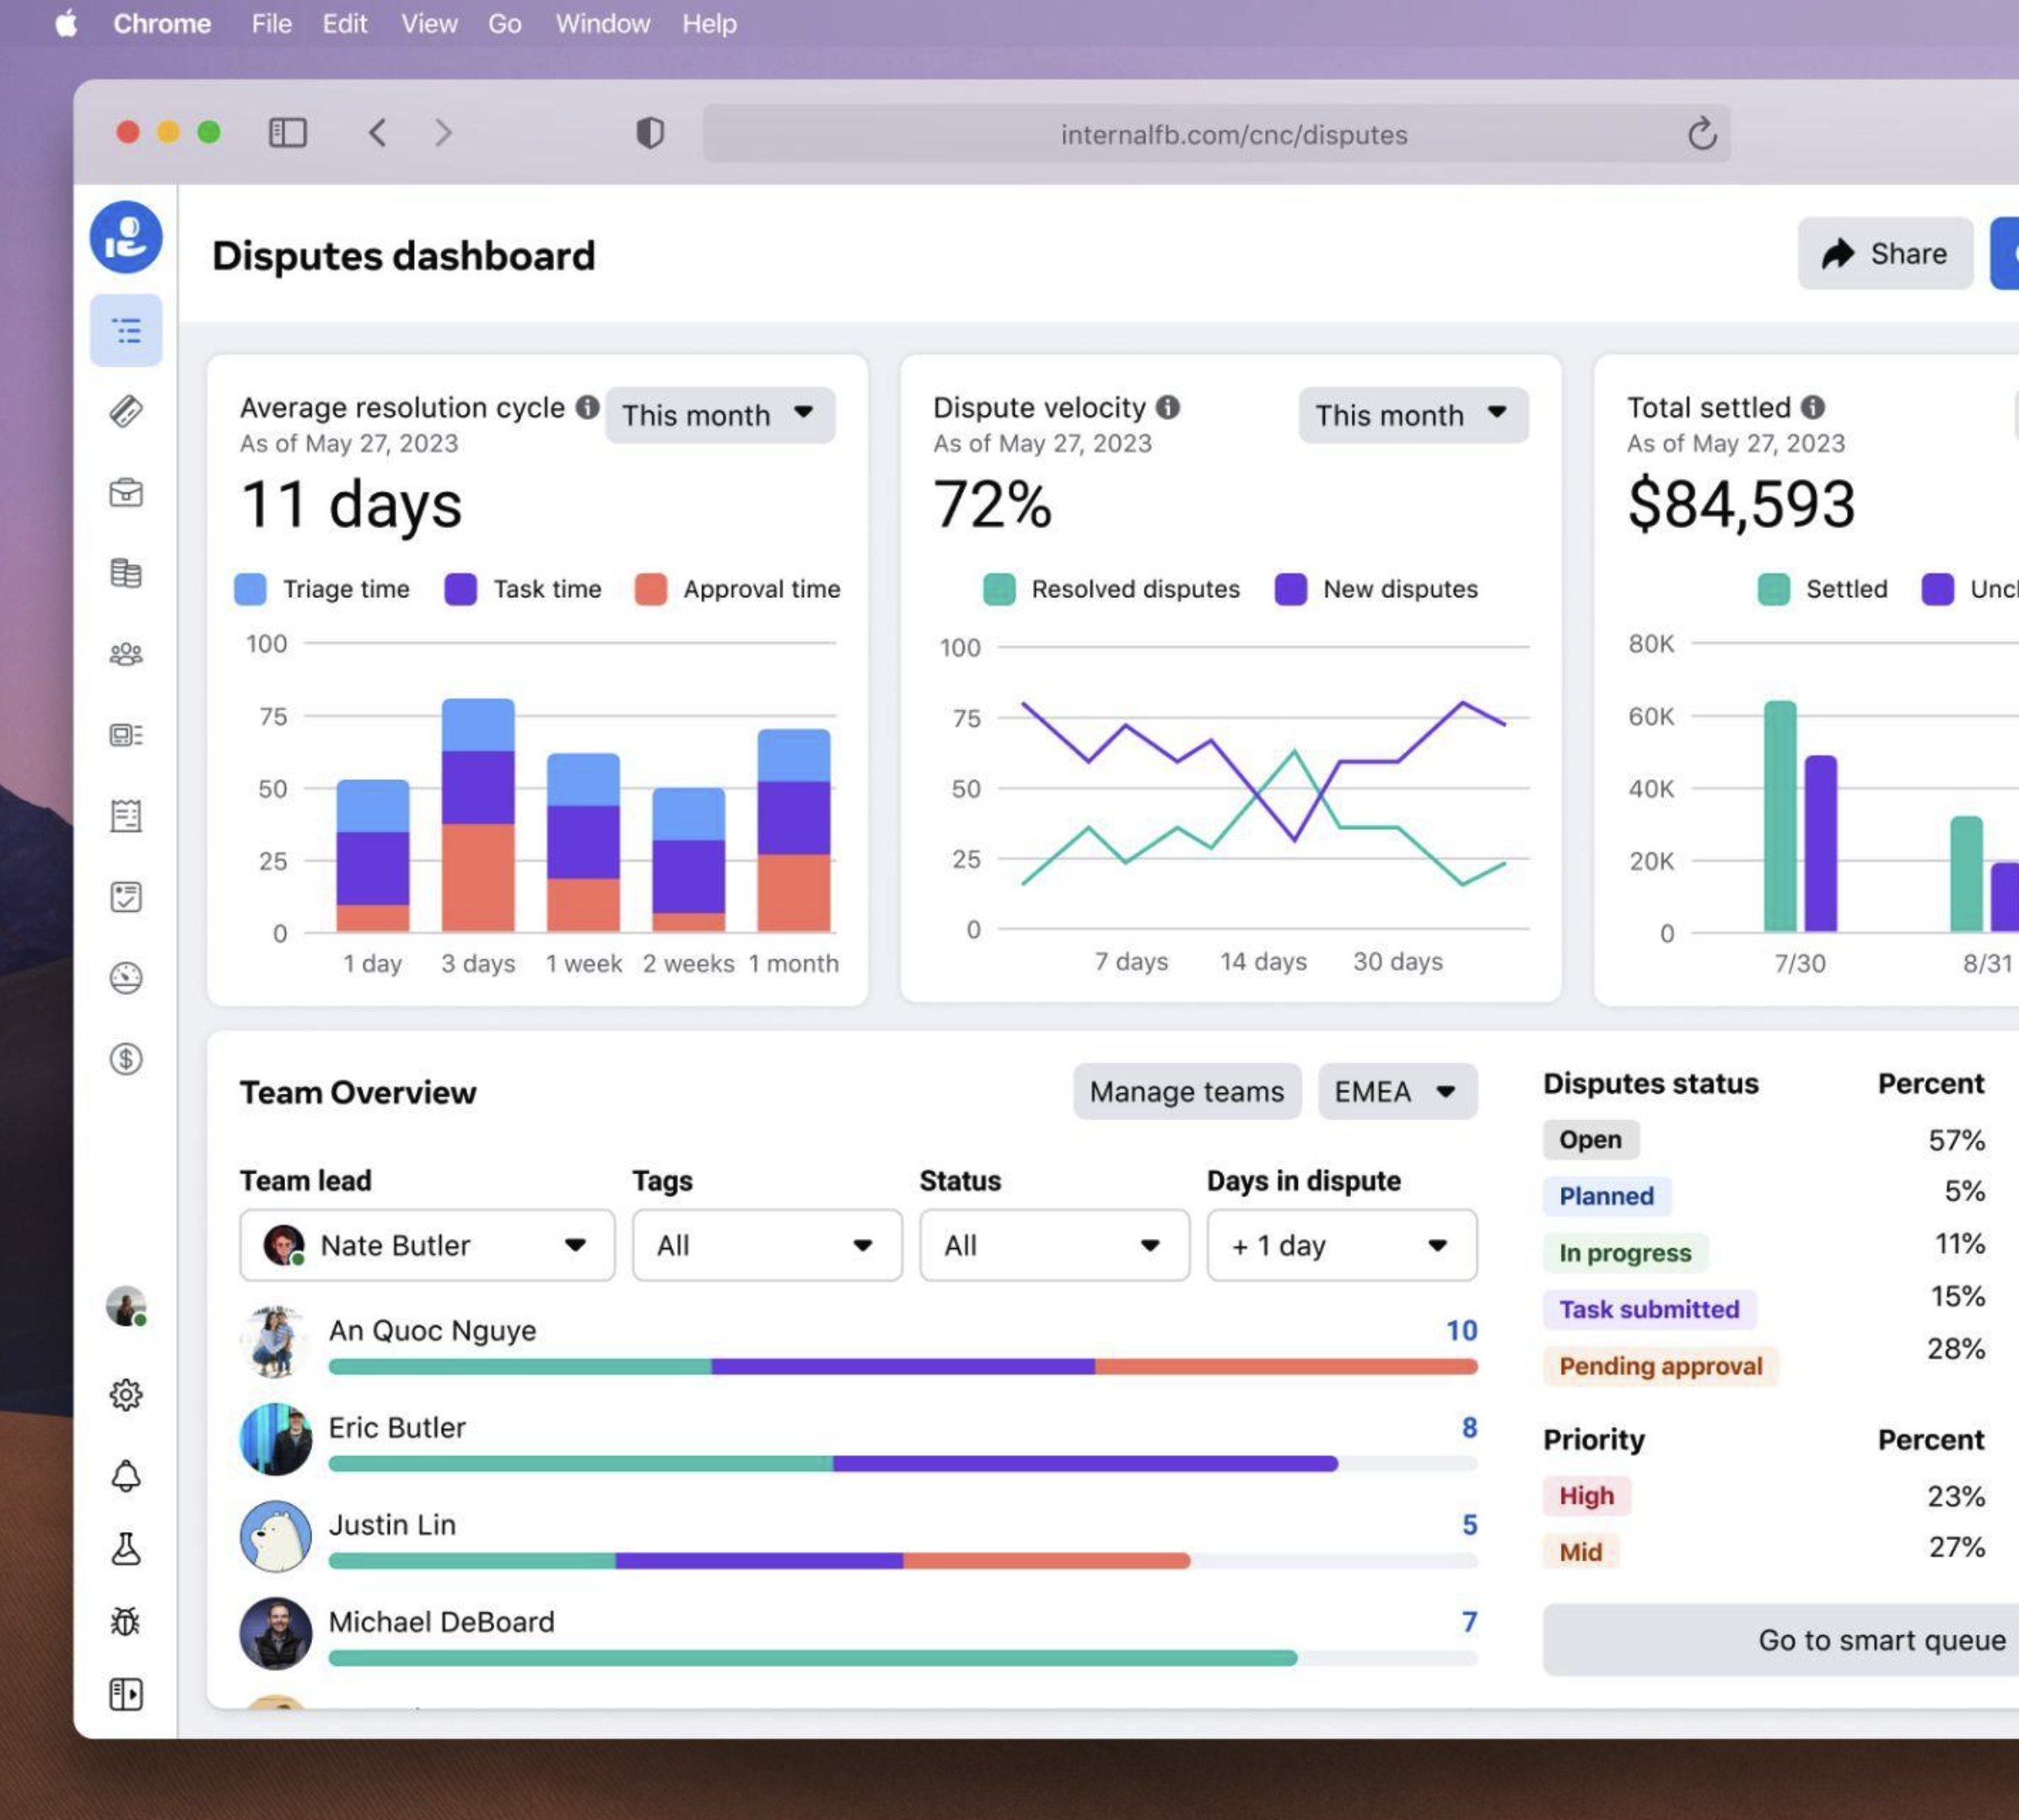This screenshot has height=1820, width=2019.
Task: Select the speedometer gauge sidebar icon
Action: tap(126, 977)
